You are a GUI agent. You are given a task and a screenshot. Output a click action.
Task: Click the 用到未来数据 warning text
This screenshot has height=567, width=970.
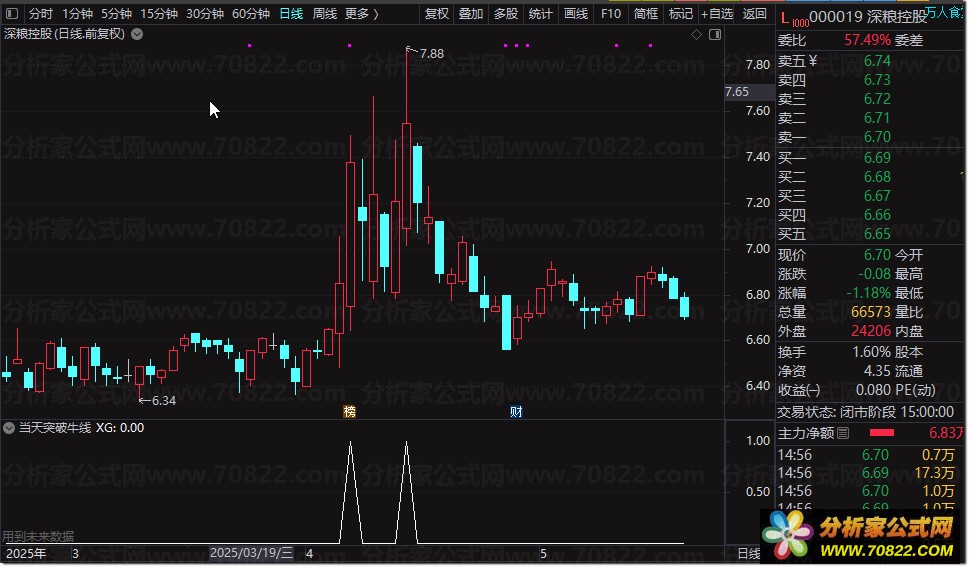pos(38,536)
